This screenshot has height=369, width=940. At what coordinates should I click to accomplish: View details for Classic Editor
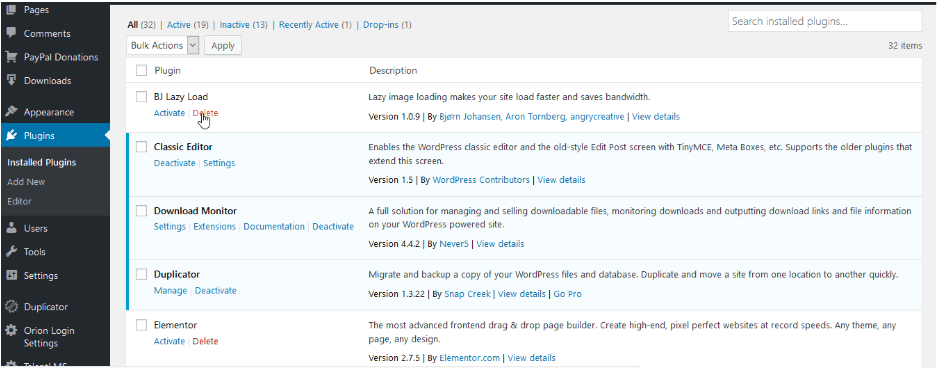pyautogui.click(x=561, y=180)
